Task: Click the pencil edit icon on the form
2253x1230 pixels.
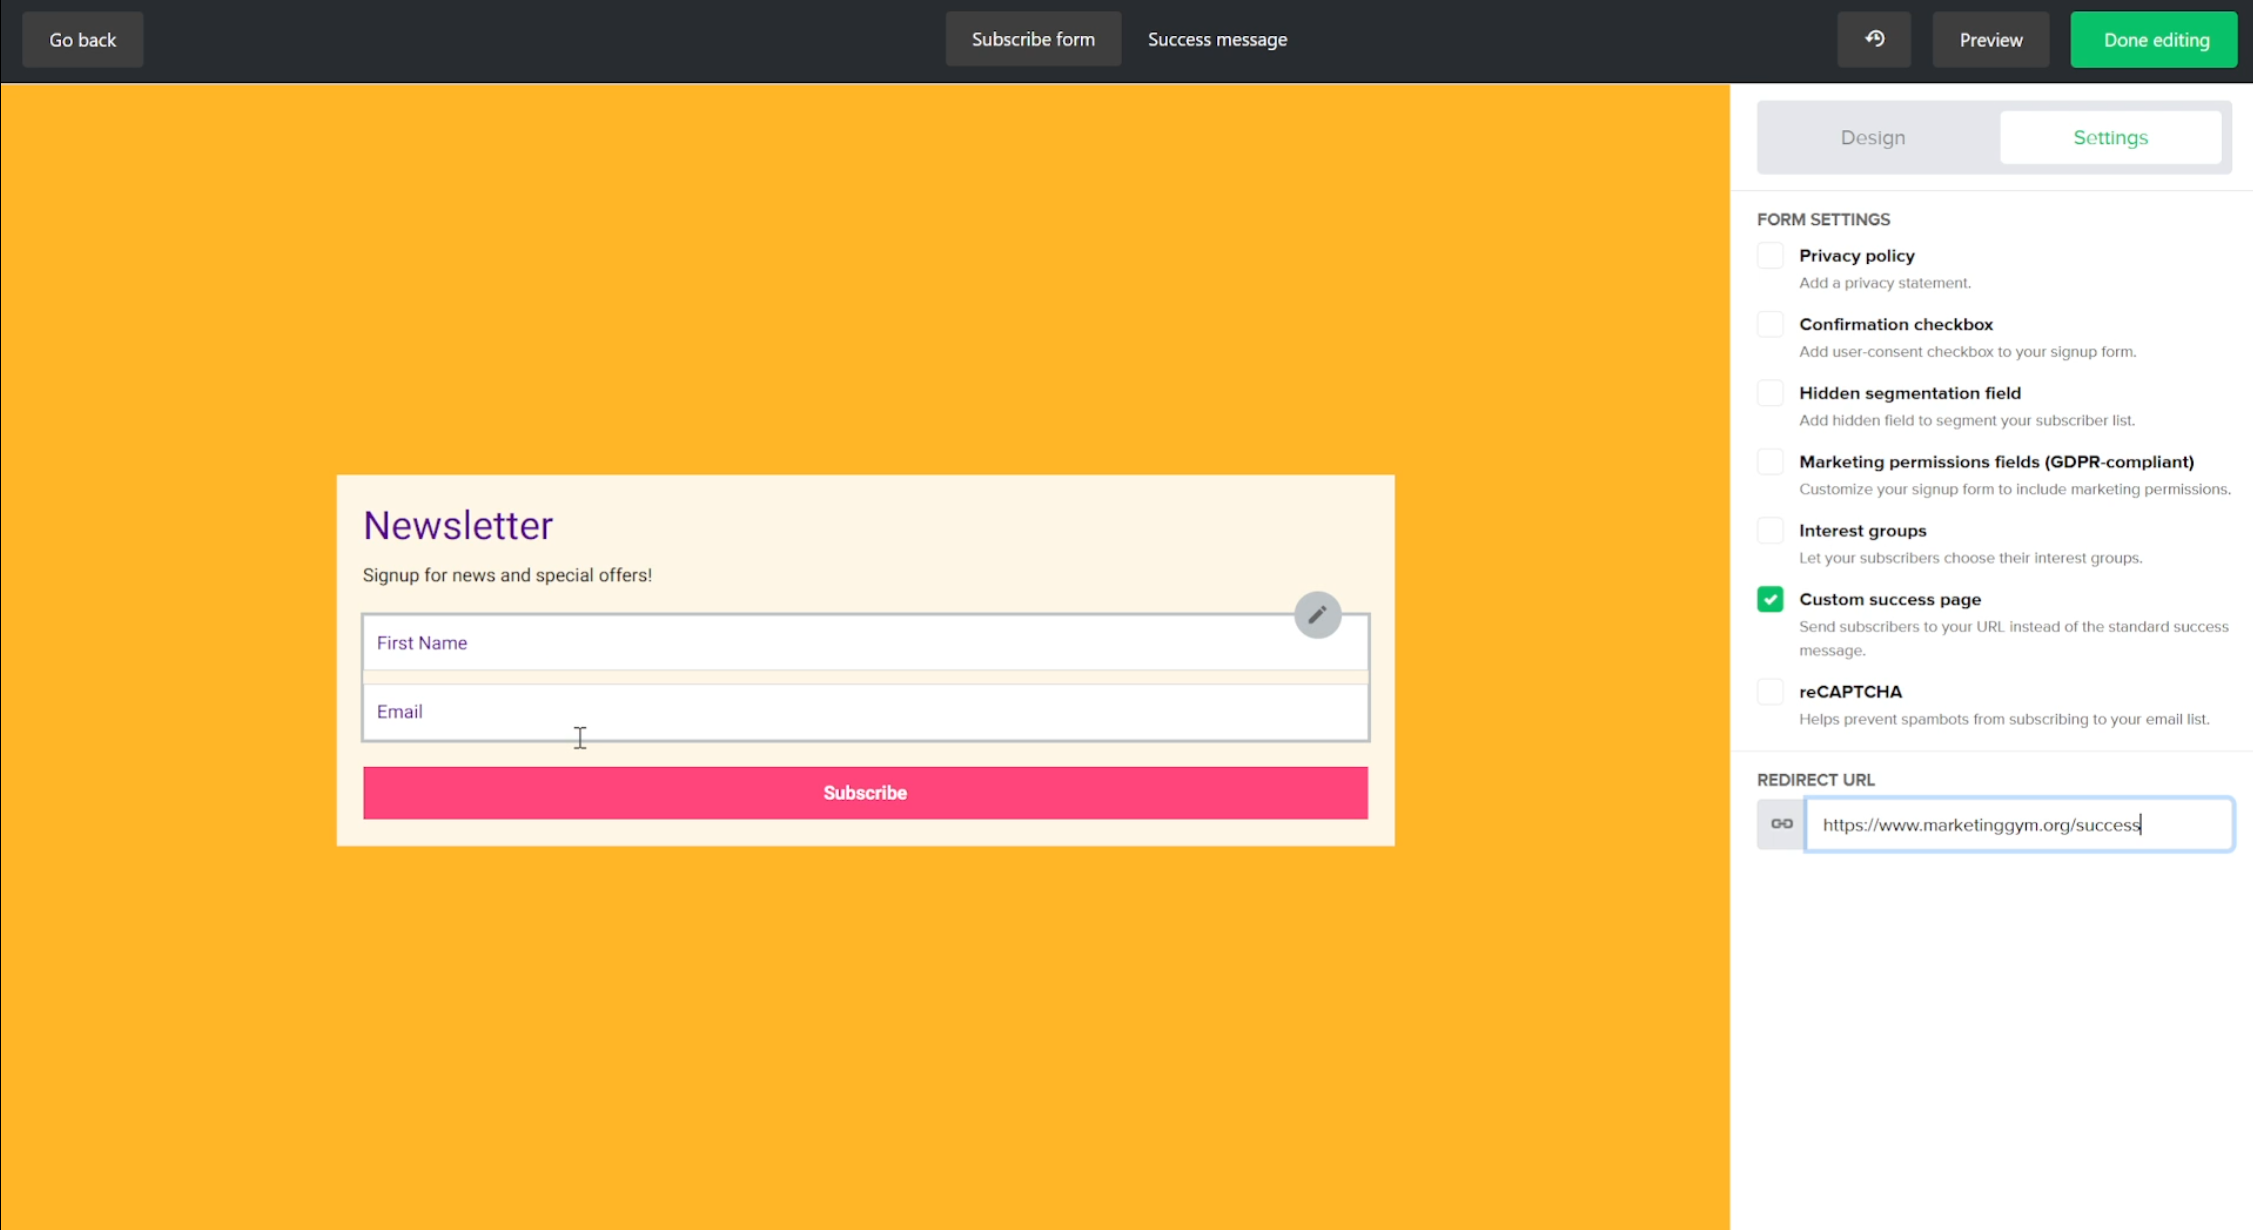Action: 1317,615
